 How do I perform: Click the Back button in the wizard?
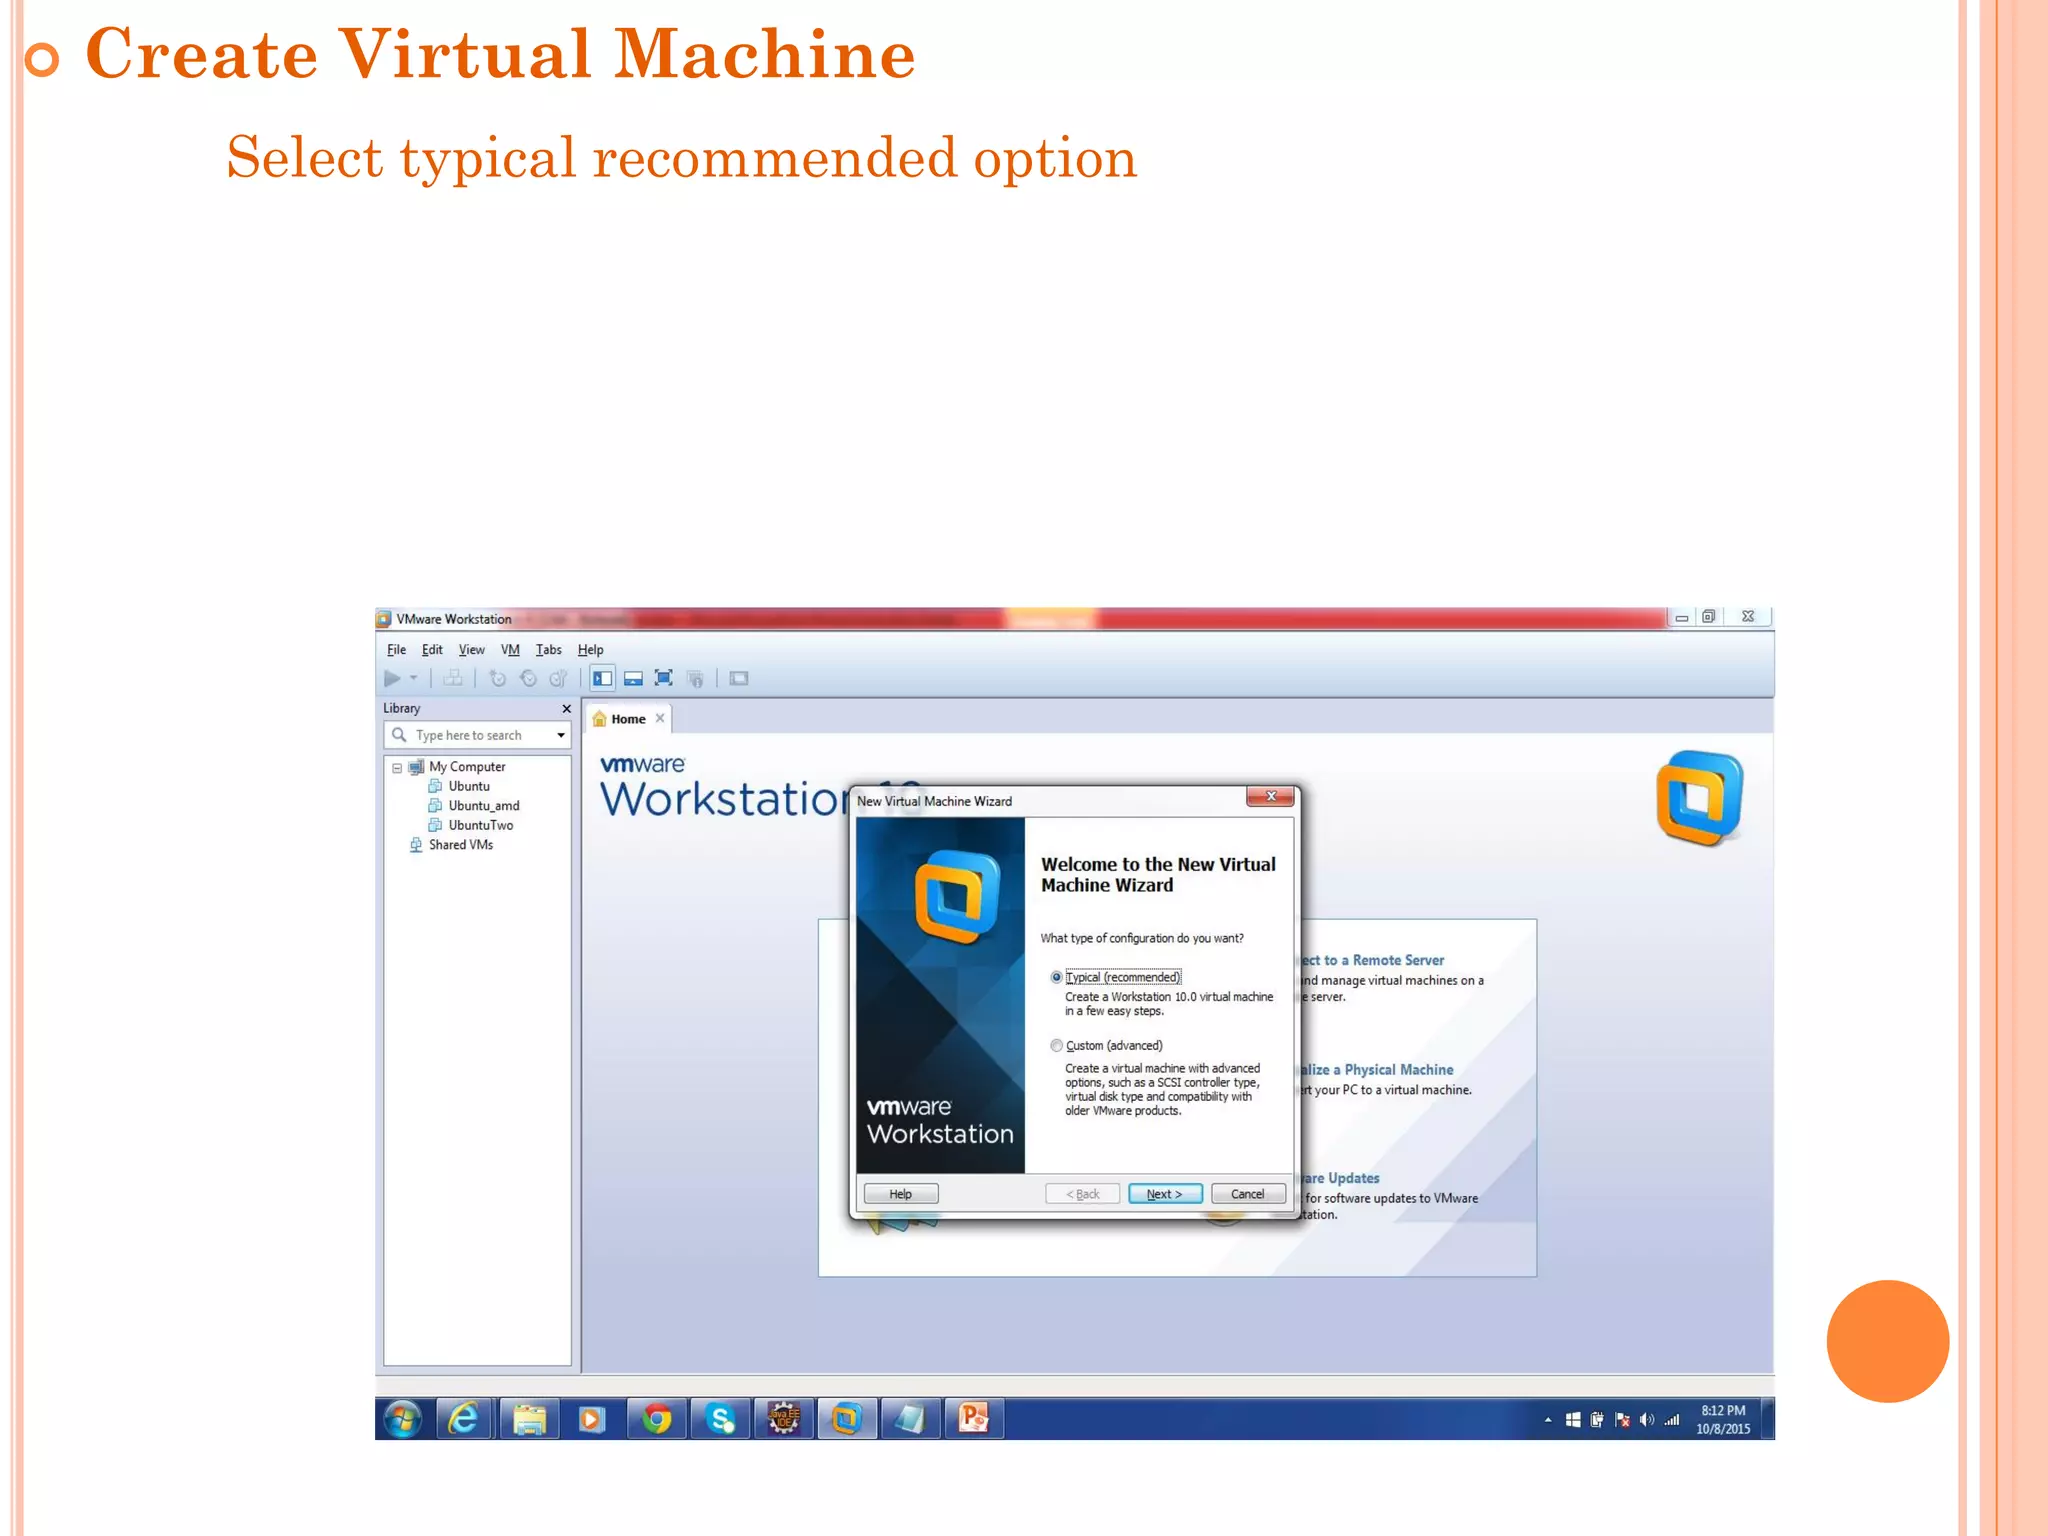pyautogui.click(x=1082, y=1194)
